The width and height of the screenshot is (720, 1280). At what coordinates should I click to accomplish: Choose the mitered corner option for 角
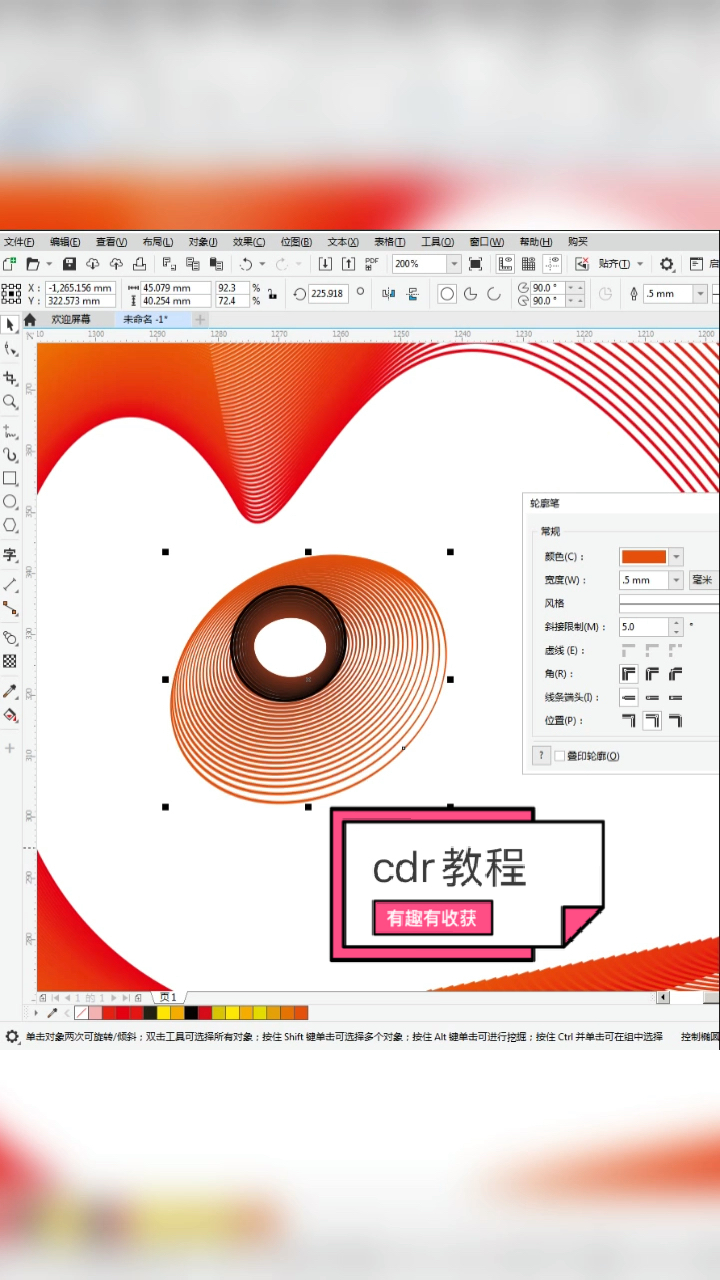(x=629, y=674)
